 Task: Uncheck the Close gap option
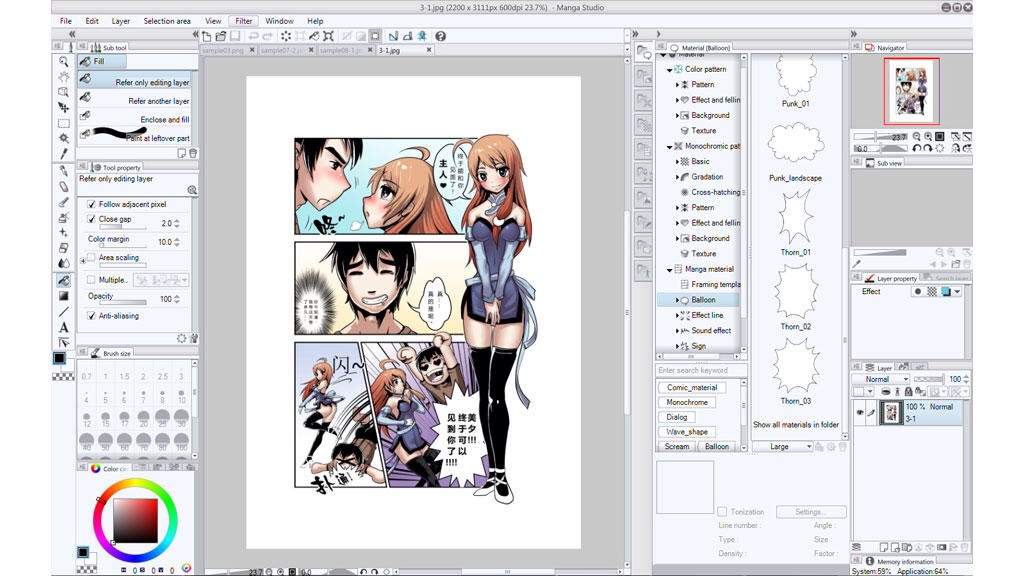(x=91, y=219)
